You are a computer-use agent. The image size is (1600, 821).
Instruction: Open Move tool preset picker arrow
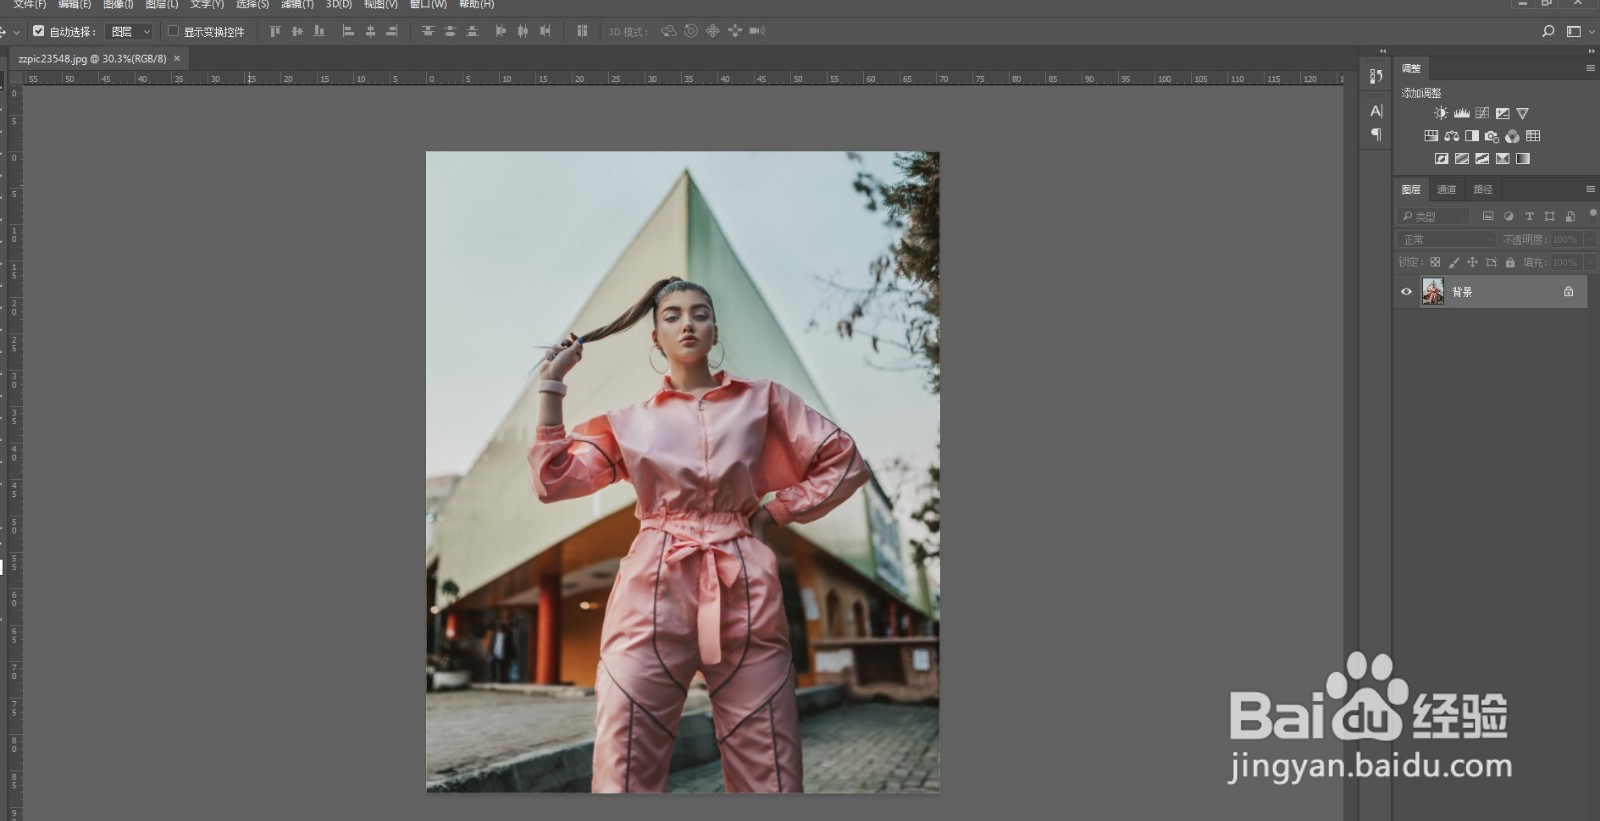[x=16, y=32]
